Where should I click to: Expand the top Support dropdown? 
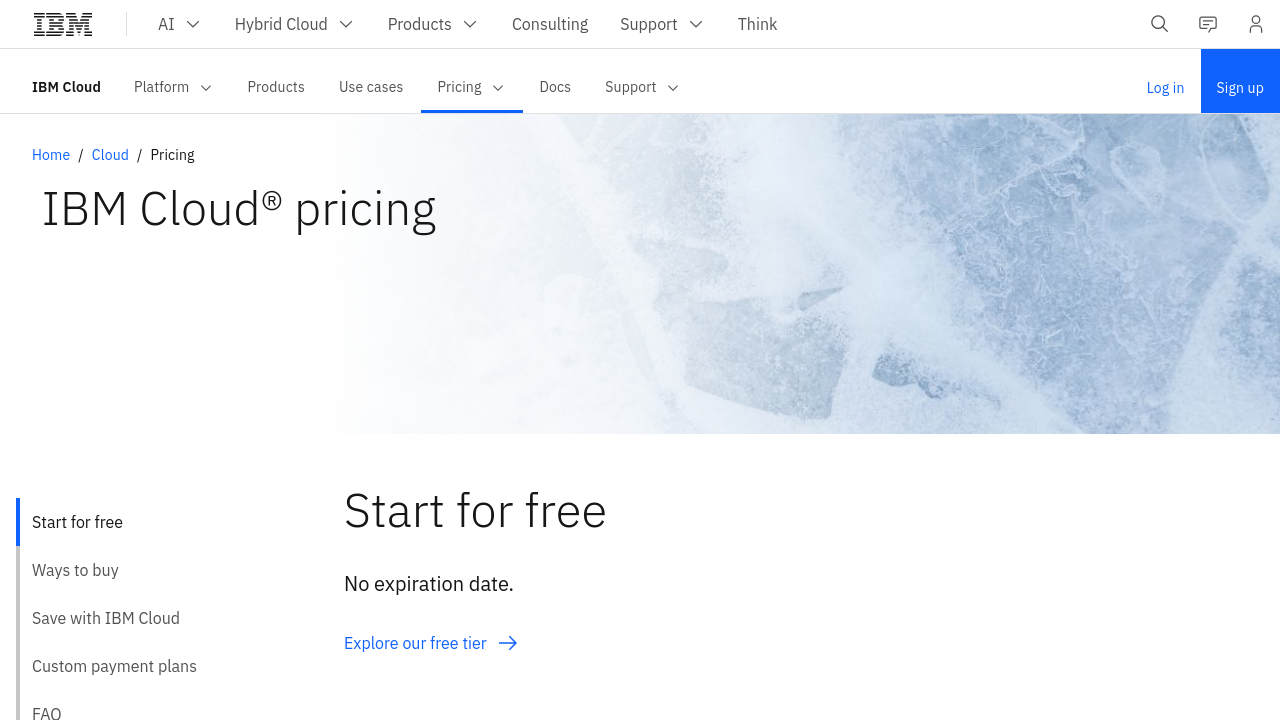[661, 24]
